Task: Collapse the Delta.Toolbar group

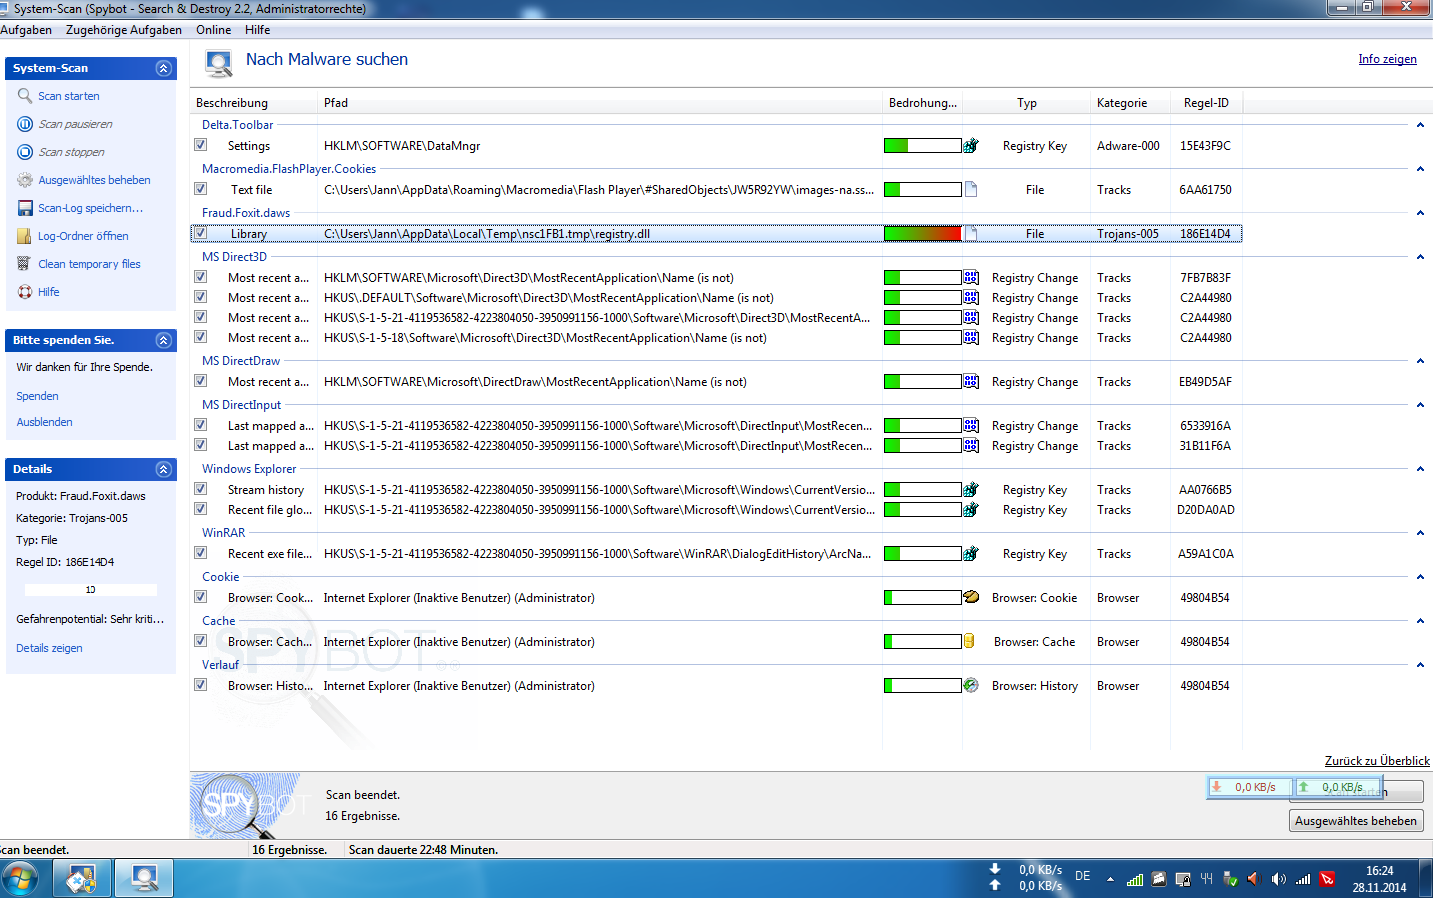Action: 1420,125
